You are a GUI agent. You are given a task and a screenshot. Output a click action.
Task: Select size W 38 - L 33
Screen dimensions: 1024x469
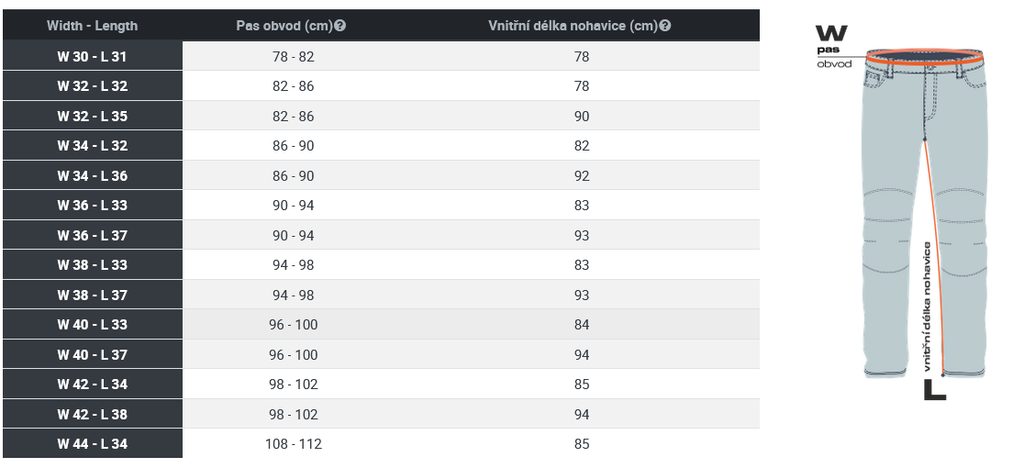[x=92, y=266]
